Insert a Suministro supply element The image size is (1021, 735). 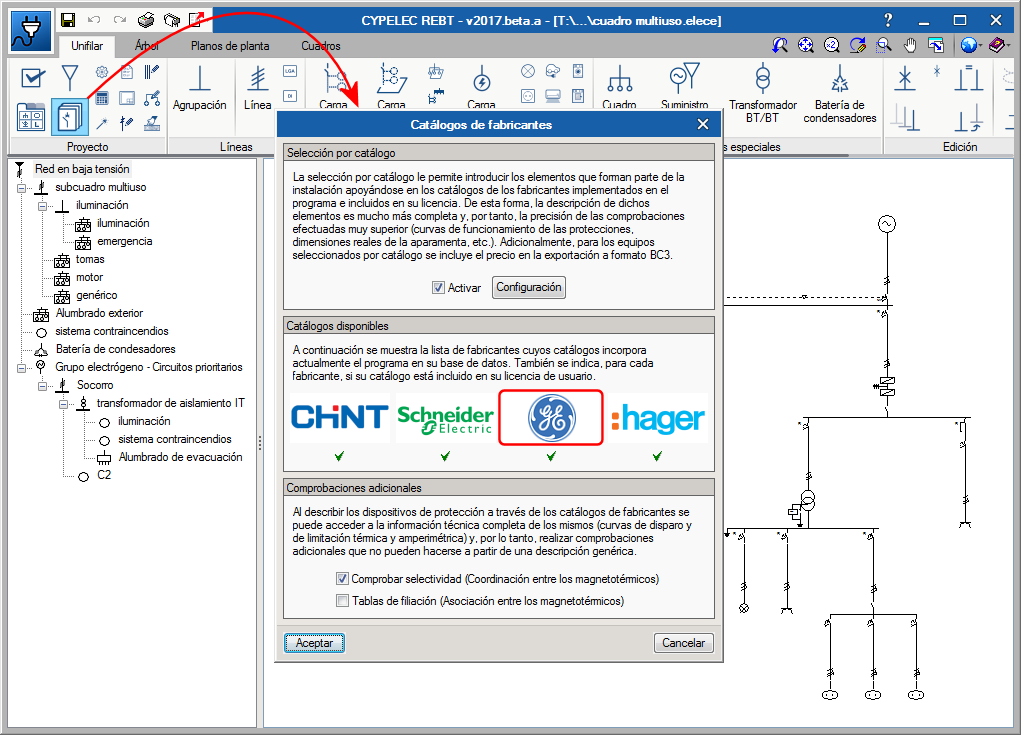point(684,87)
